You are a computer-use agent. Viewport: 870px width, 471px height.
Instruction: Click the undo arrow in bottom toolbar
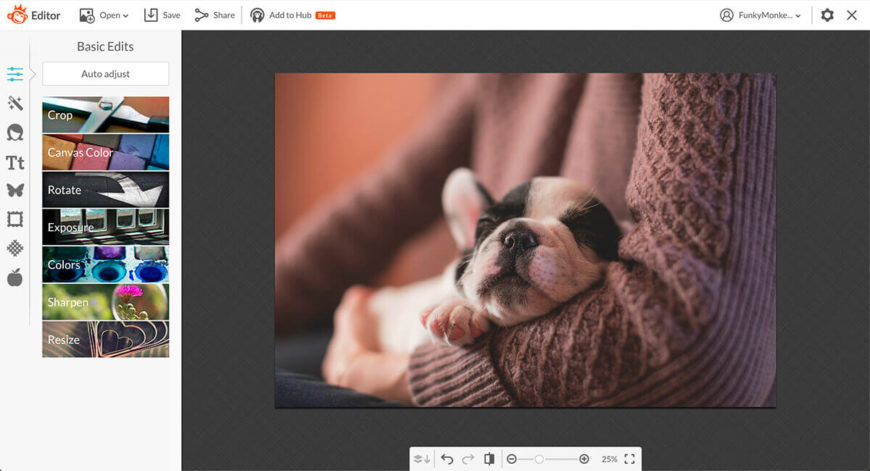pos(447,459)
